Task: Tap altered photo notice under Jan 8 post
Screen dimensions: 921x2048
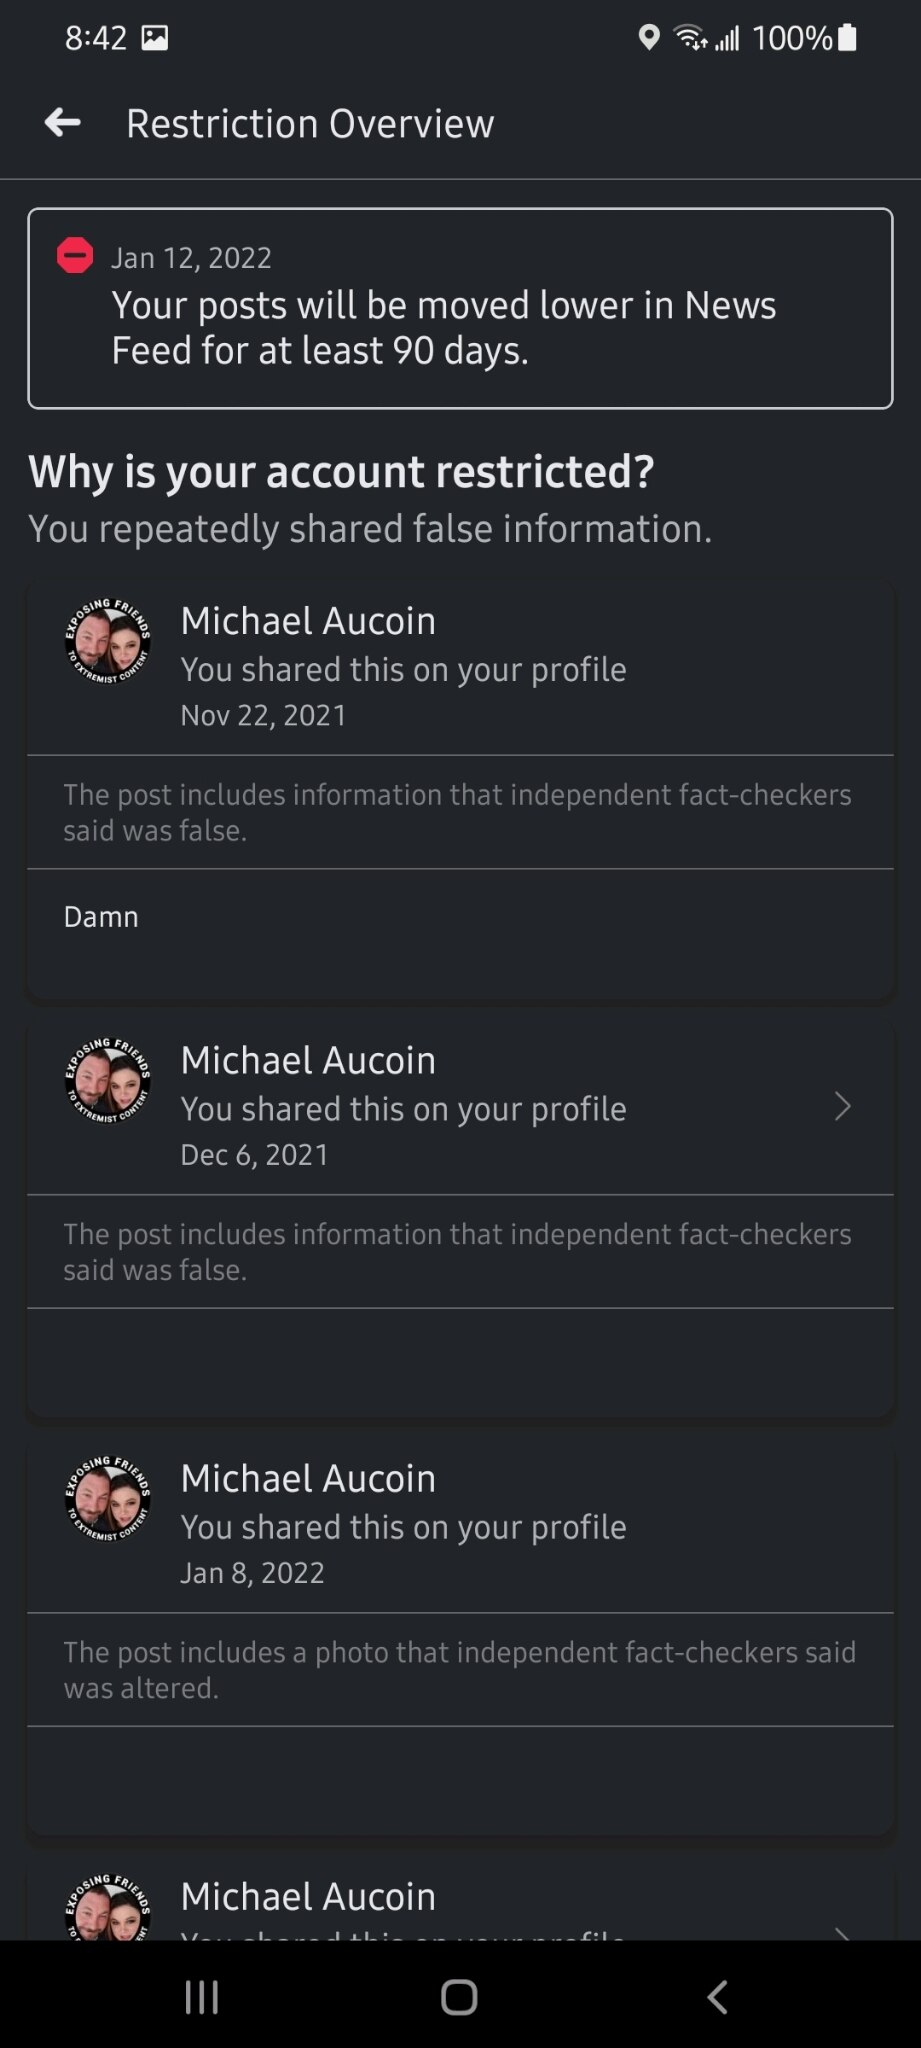Action: [459, 1670]
